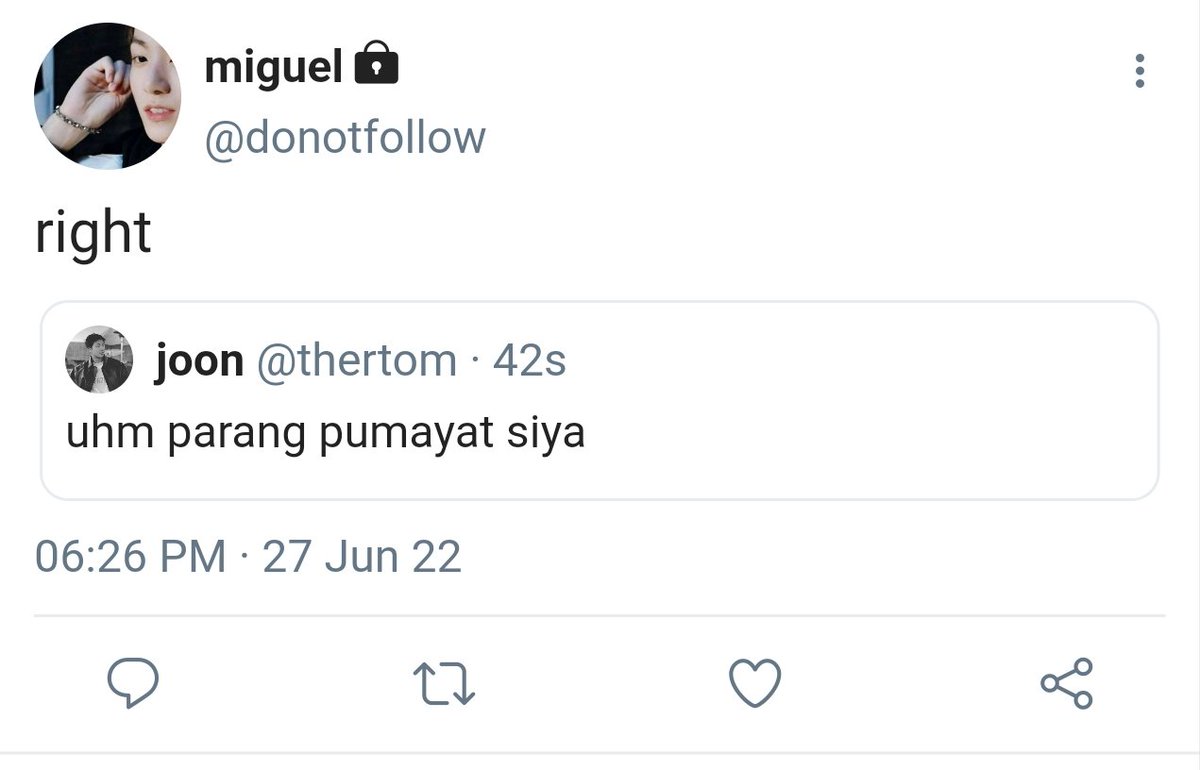1200x770 pixels.
Task: Open the @thertom handle
Action: [357, 361]
